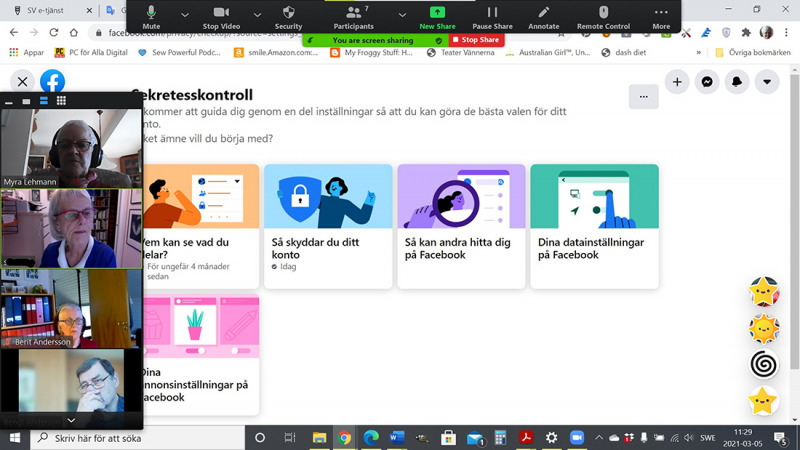Select Myra Lehmann video tile
The height and width of the screenshot is (450, 800).
click(x=71, y=148)
